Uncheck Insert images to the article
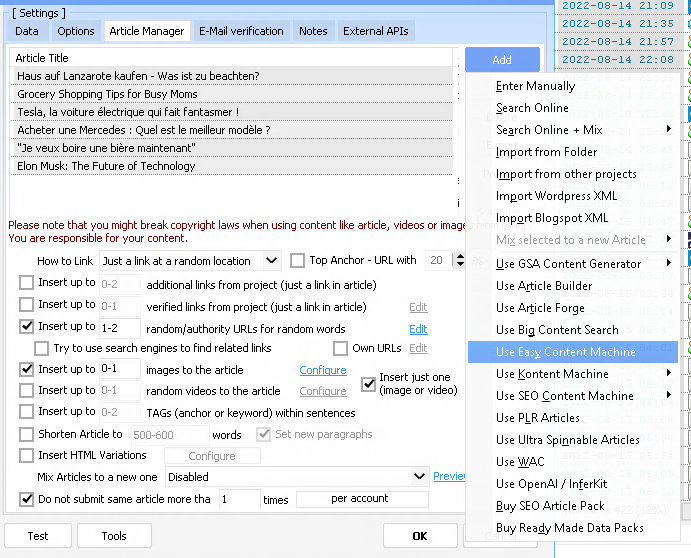The width and height of the screenshot is (691, 558). (x=26, y=369)
